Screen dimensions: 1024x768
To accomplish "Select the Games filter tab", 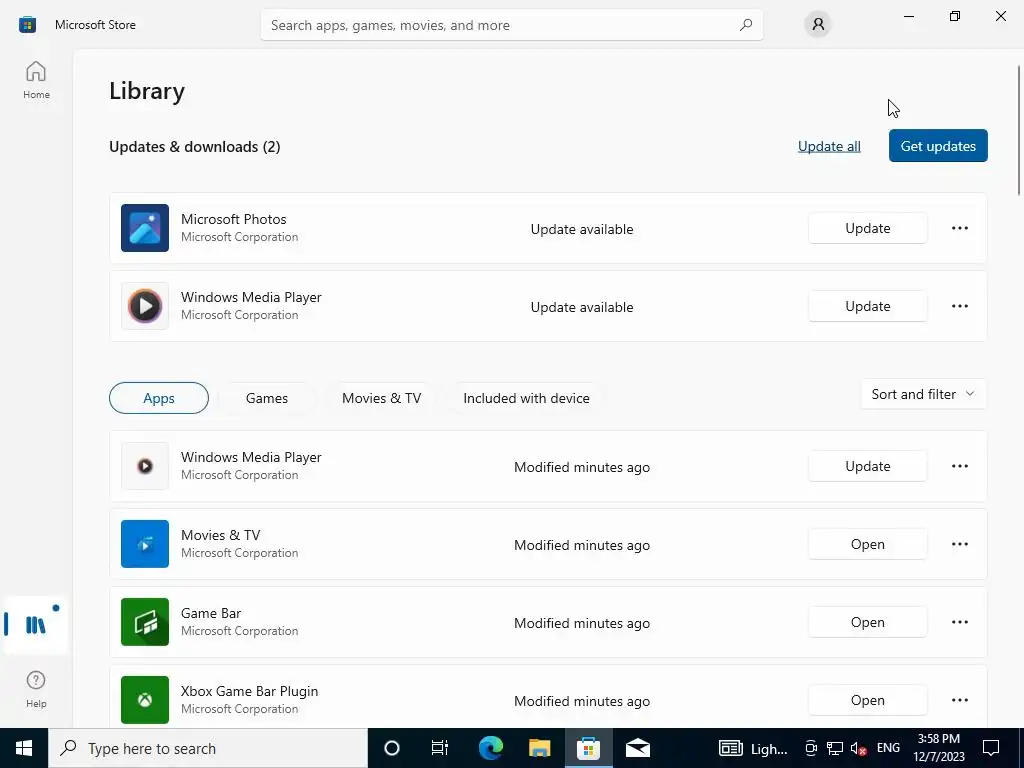I will [266, 398].
